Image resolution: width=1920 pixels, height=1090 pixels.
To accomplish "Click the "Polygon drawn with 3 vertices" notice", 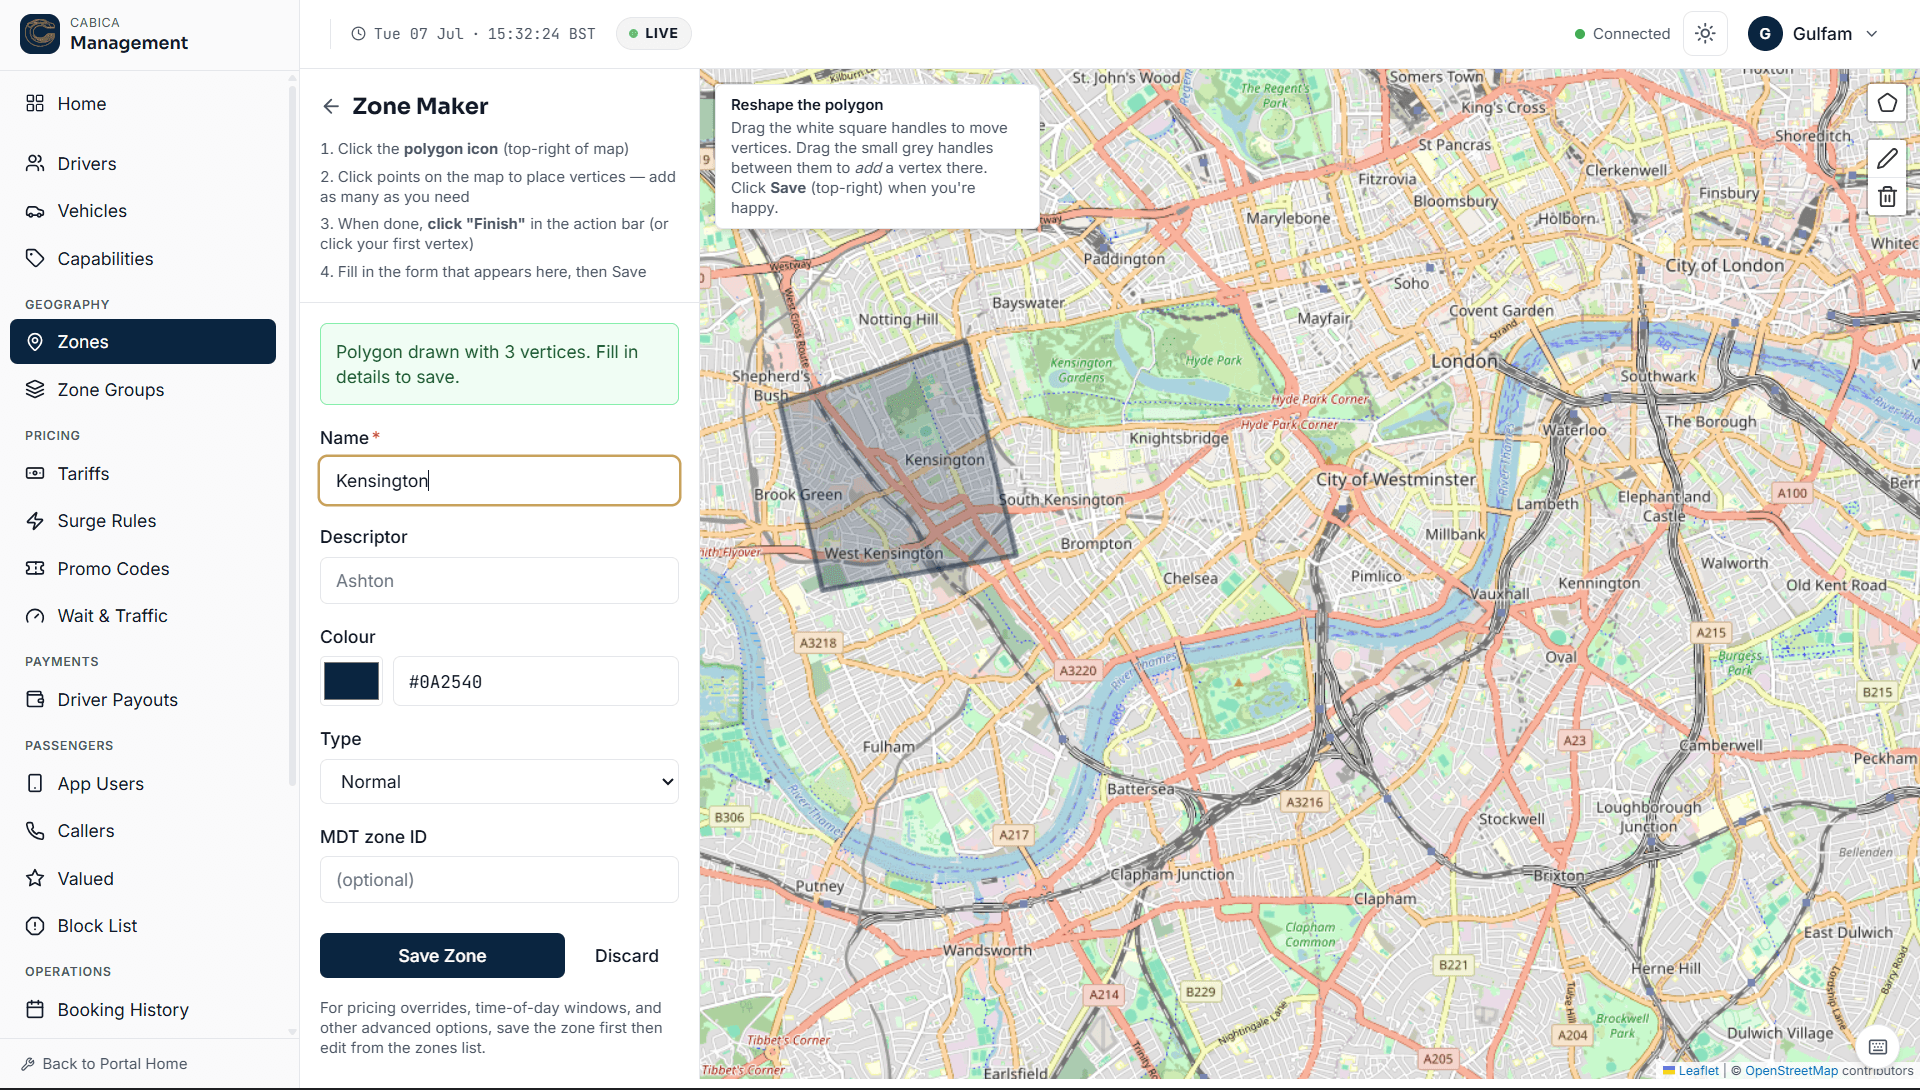I will (499, 364).
